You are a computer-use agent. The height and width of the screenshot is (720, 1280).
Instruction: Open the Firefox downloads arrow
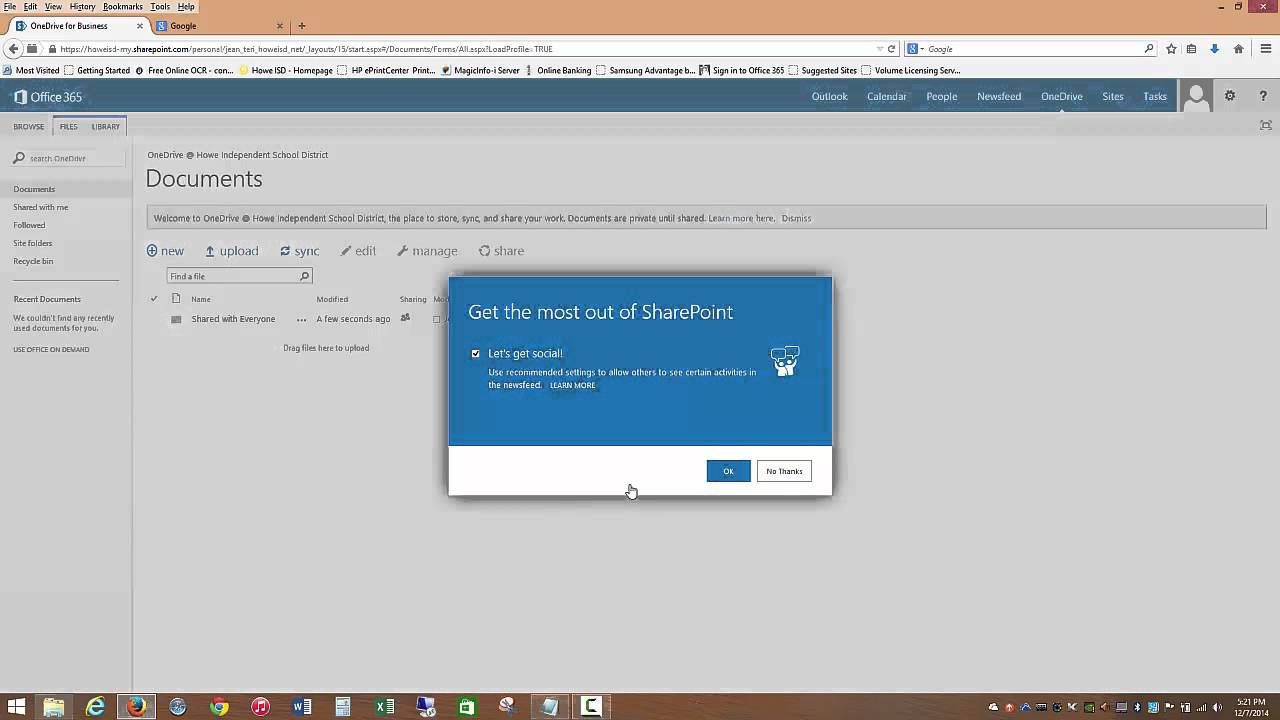click(x=1214, y=49)
